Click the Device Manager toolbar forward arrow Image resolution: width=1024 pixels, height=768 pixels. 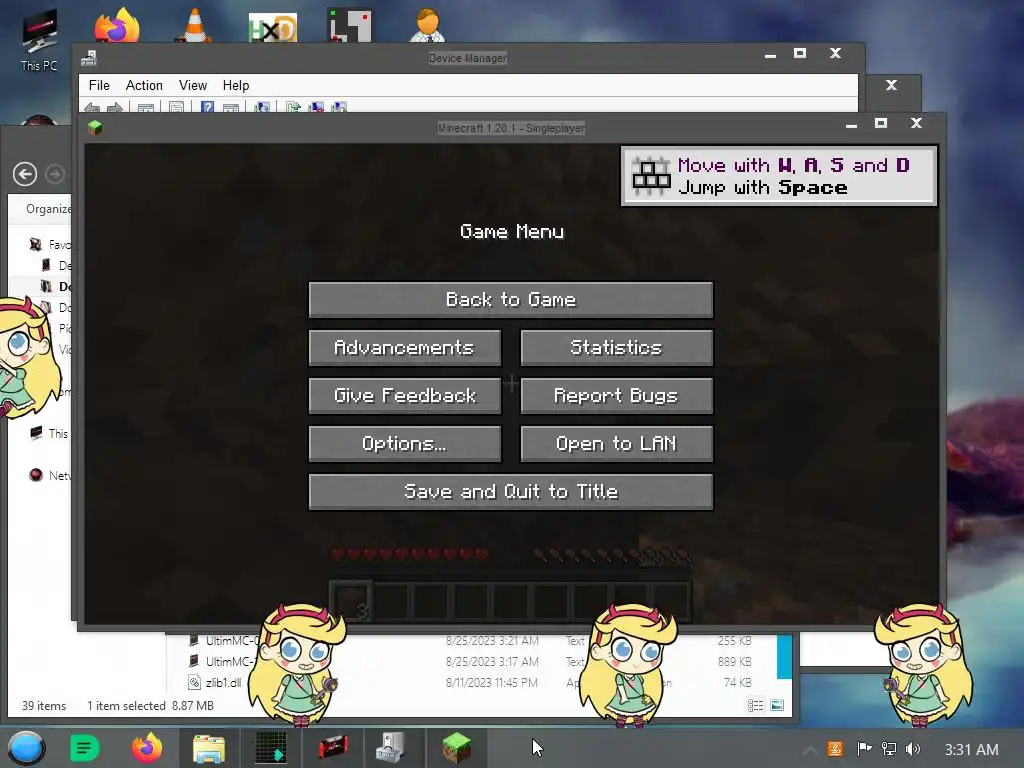click(x=115, y=107)
